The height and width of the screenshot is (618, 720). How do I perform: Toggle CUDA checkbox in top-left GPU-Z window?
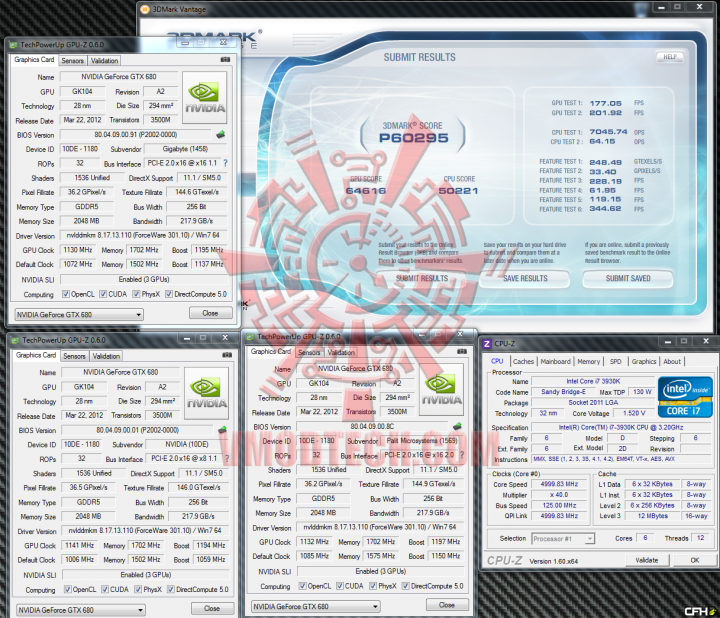[103, 294]
